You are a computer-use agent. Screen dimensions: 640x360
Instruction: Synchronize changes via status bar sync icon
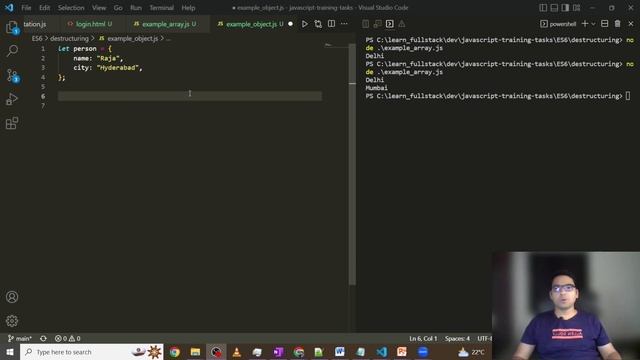(43, 338)
